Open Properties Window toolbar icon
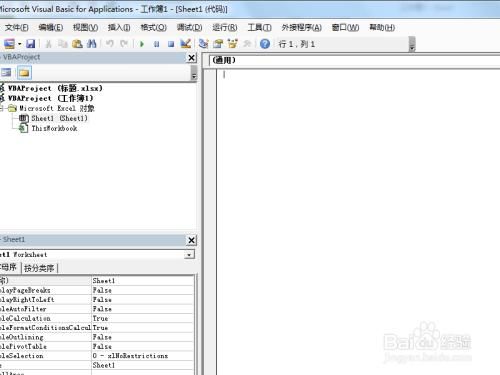This screenshot has width=500, height=375. [218, 44]
